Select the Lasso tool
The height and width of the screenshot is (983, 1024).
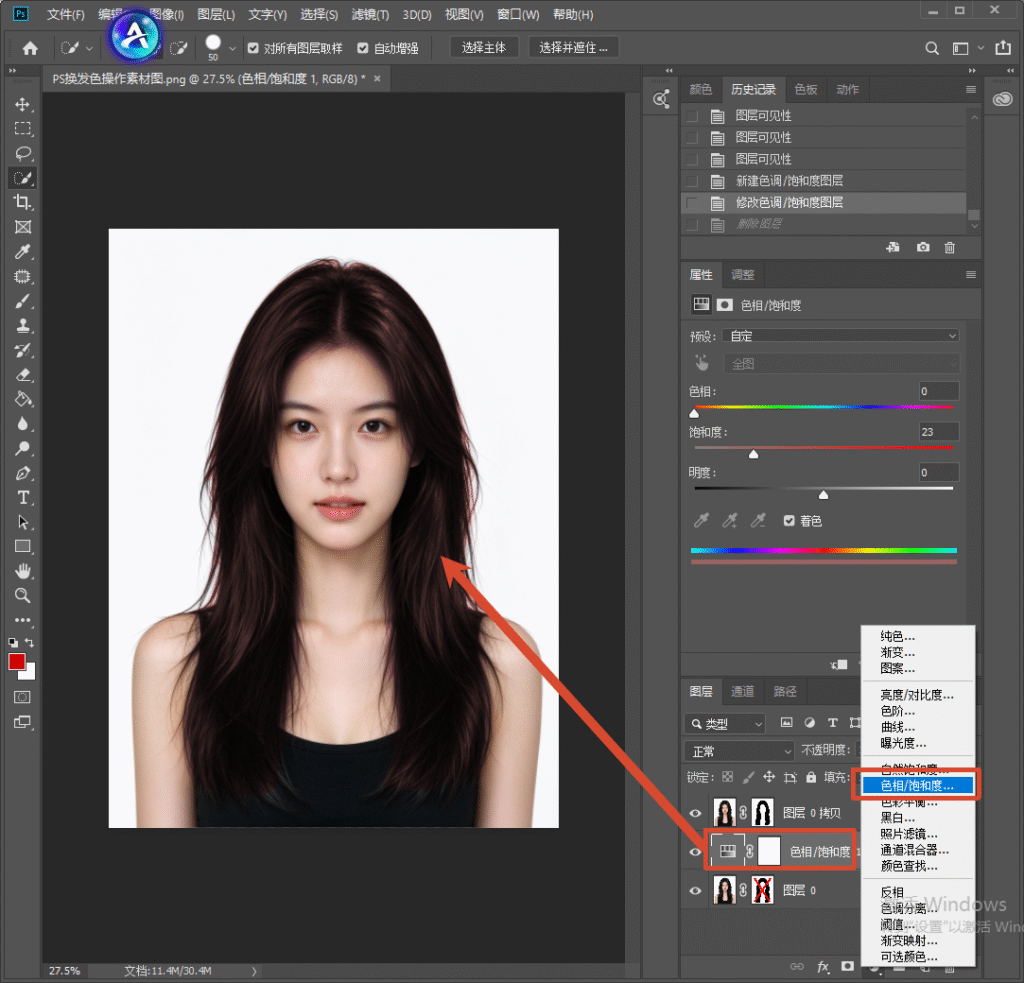(23, 153)
